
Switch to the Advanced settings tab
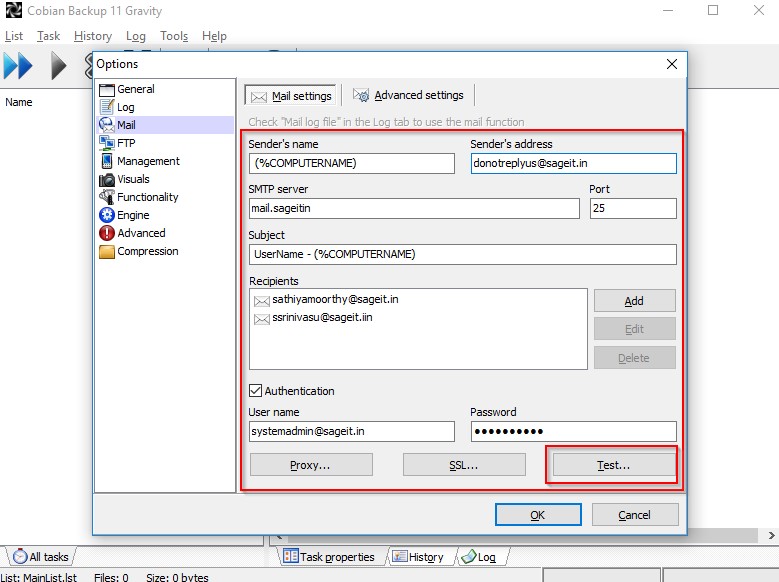click(409, 96)
